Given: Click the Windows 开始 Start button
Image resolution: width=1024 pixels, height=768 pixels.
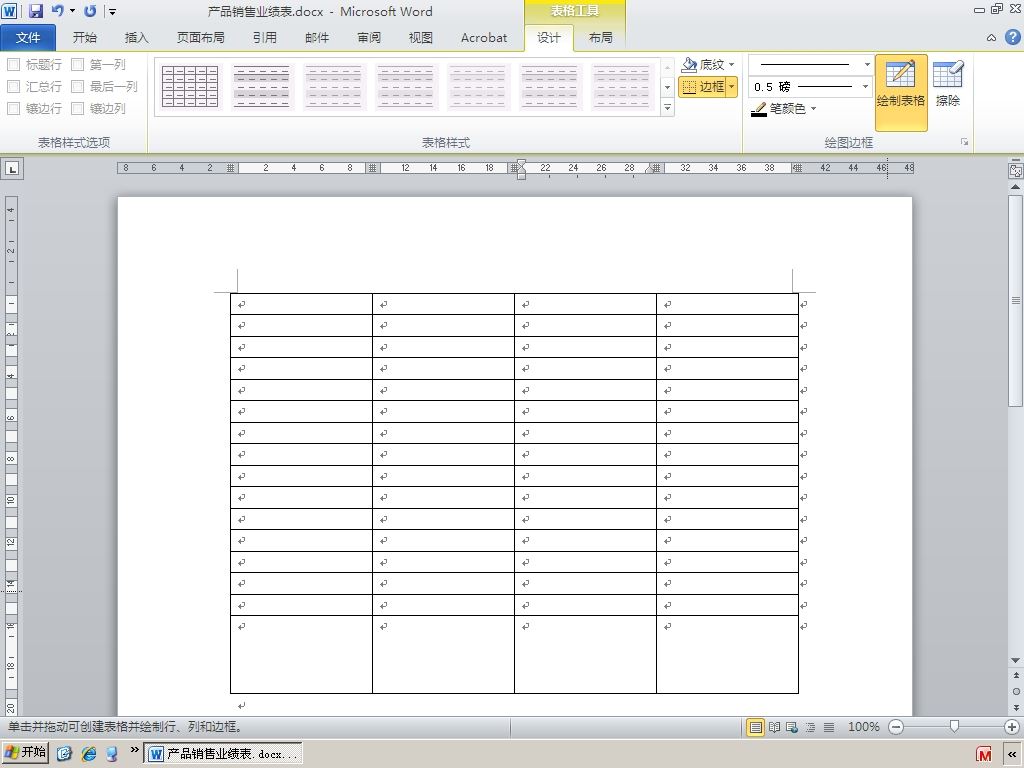Looking at the screenshot, I should (x=25, y=753).
